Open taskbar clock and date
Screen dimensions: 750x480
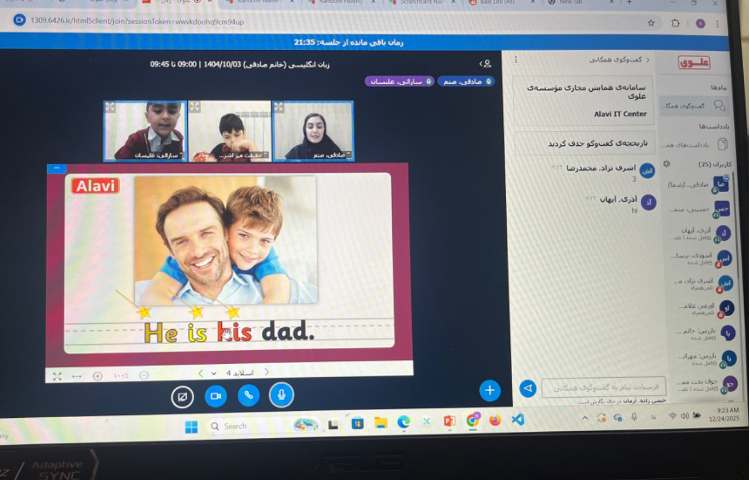(724, 414)
